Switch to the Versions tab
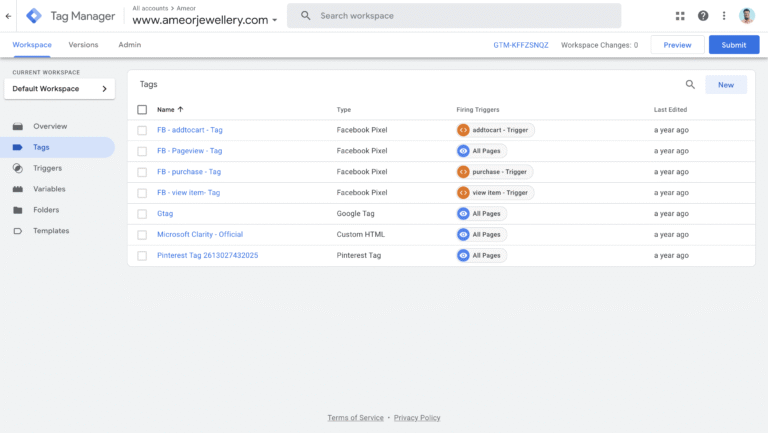 click(x=83, y=45)
